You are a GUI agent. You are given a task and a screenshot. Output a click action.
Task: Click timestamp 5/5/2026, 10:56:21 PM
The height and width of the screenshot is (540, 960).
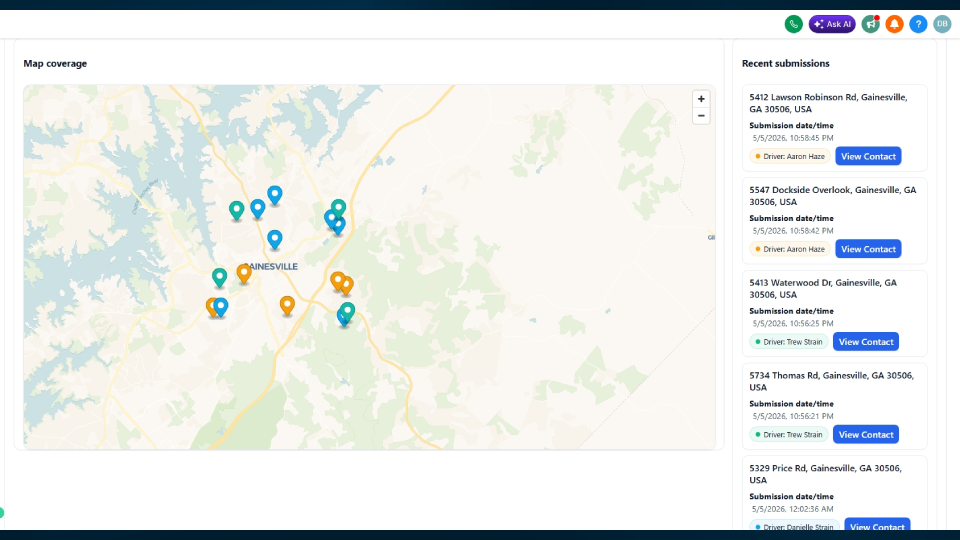(793, 416)
